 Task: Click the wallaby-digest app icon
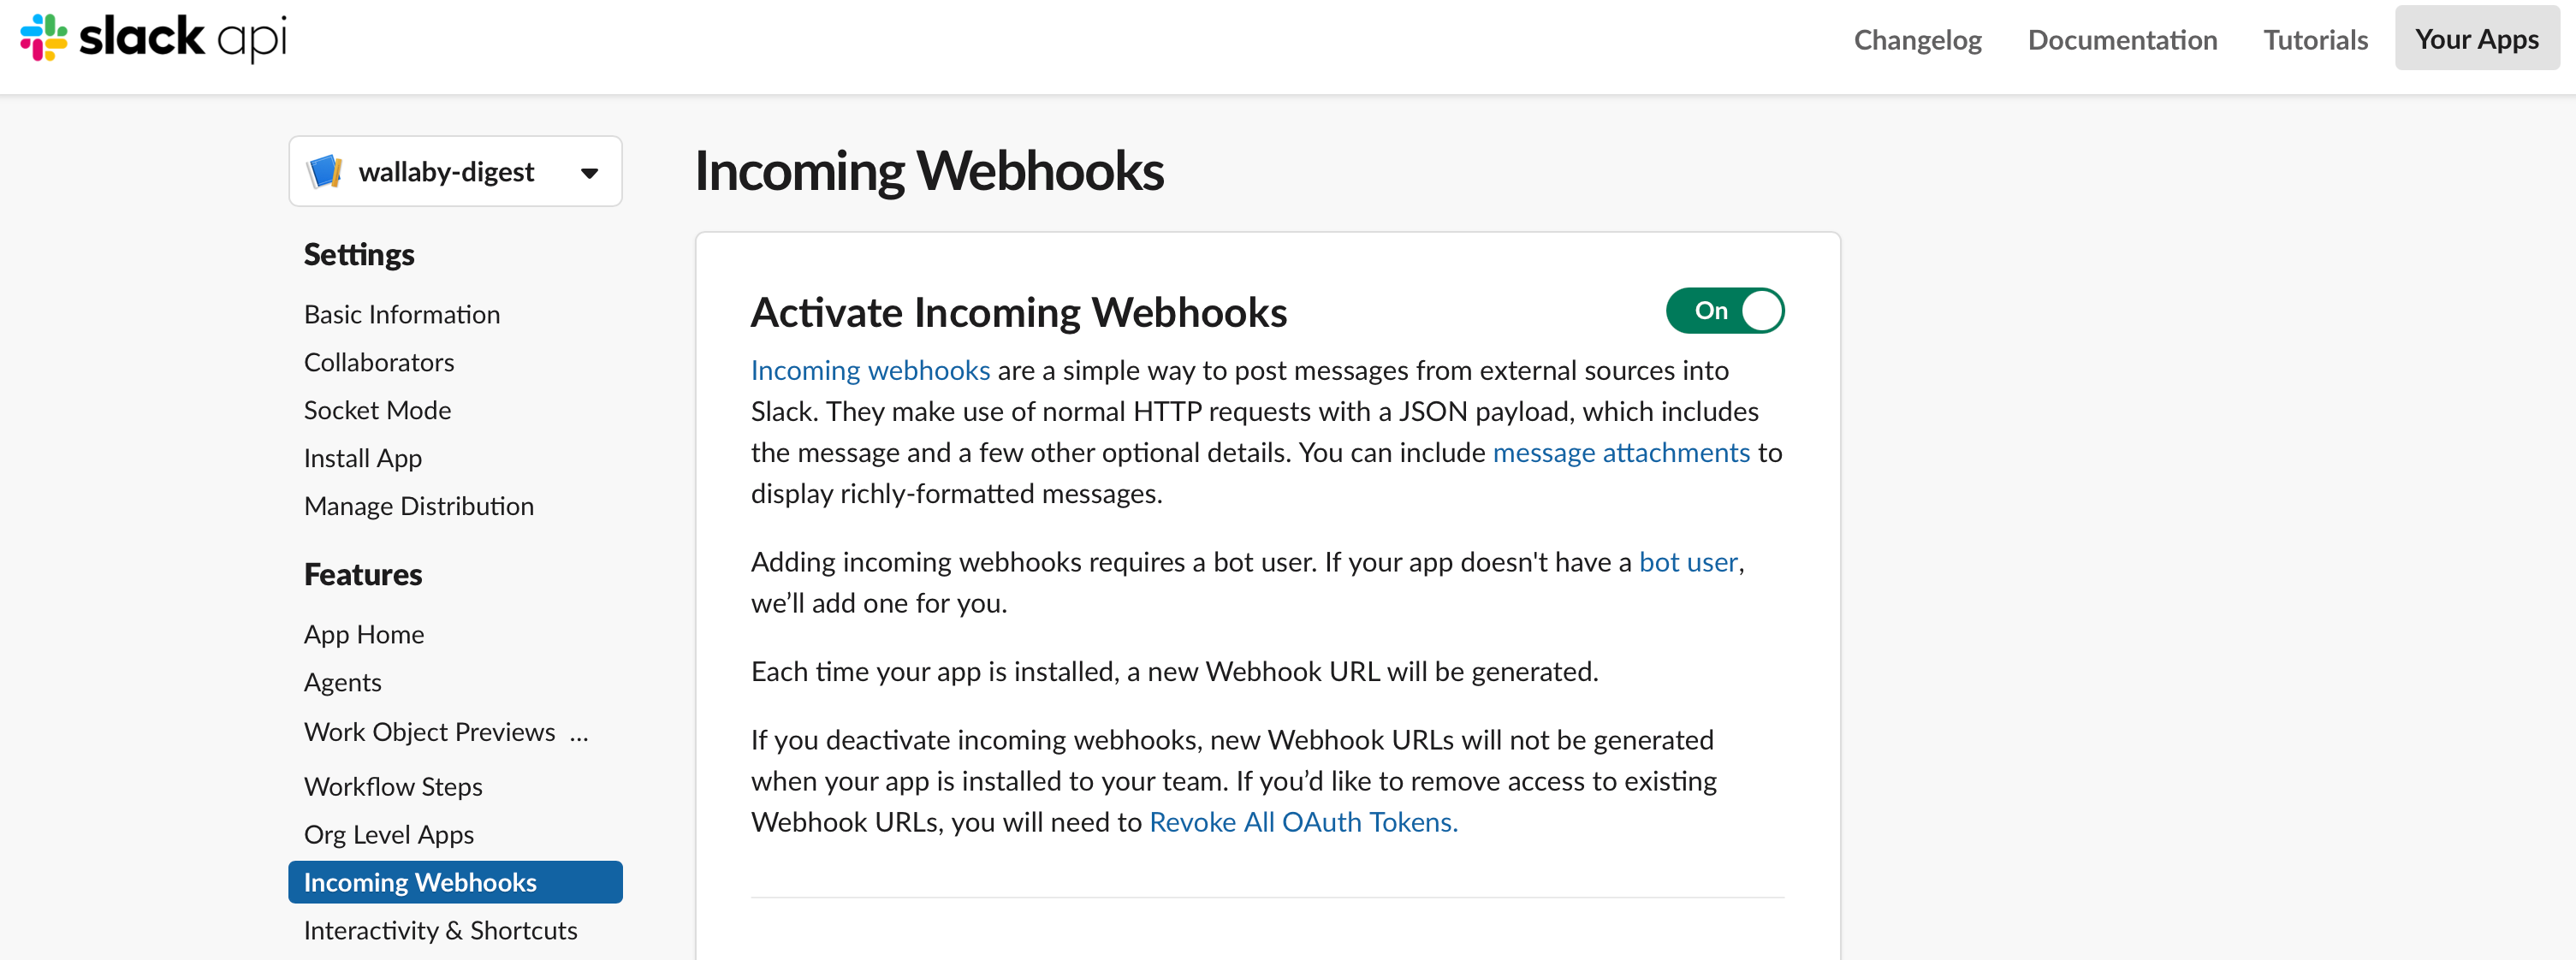tap(324, 172)
